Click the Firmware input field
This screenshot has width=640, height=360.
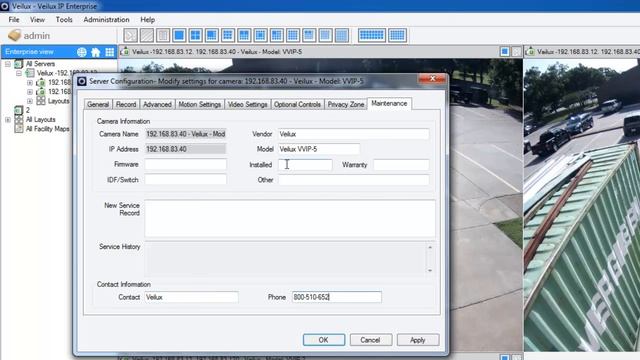[x=186, y=164]
